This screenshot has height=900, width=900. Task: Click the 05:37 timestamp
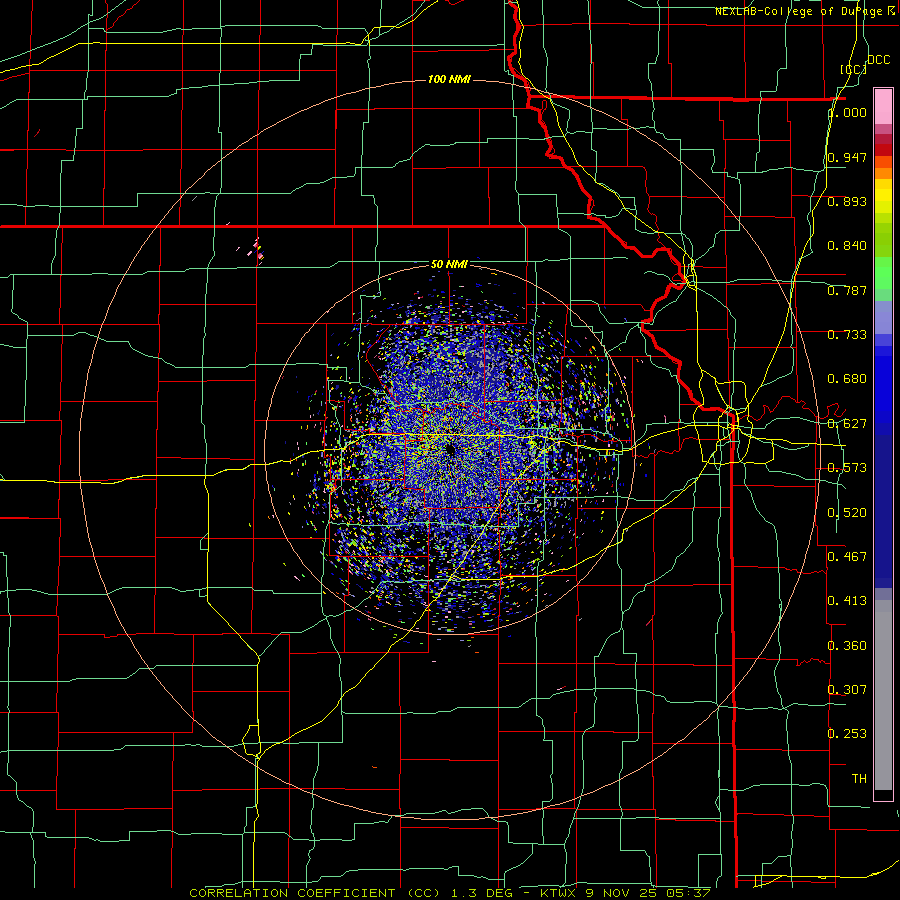click(688, 893)
